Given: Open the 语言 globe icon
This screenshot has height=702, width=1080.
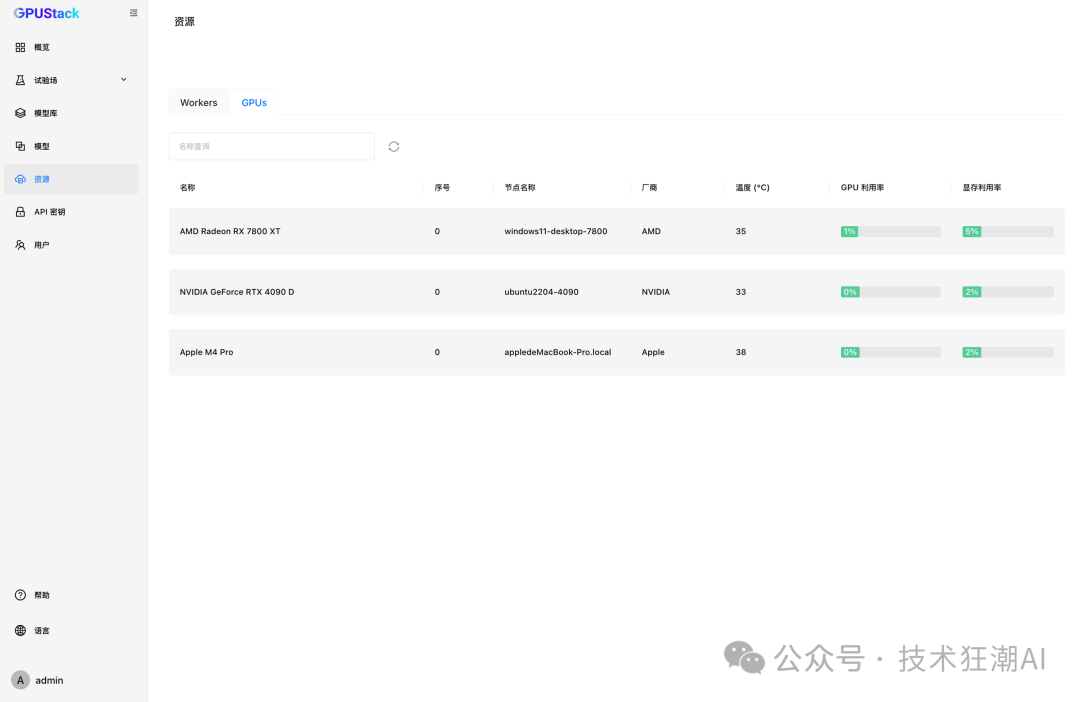Looking at the screenshot, I should click(20, 630).
